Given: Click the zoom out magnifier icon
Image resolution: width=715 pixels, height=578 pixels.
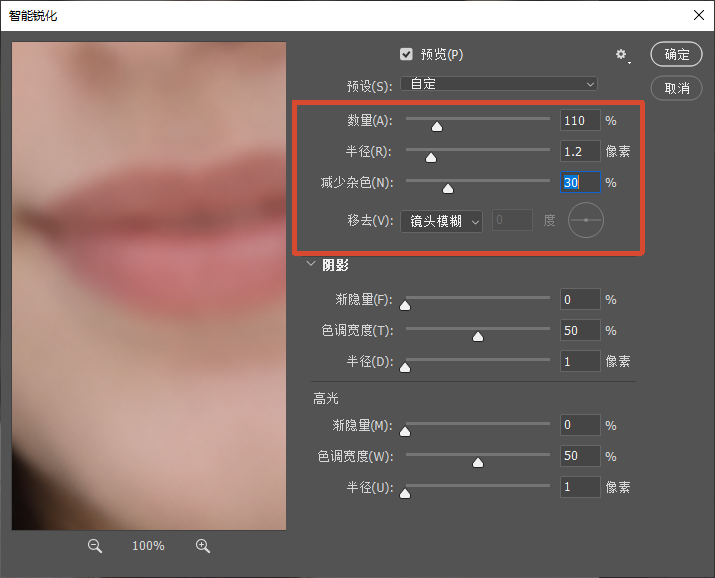Looking at the screenshot, I should [95, 546].
